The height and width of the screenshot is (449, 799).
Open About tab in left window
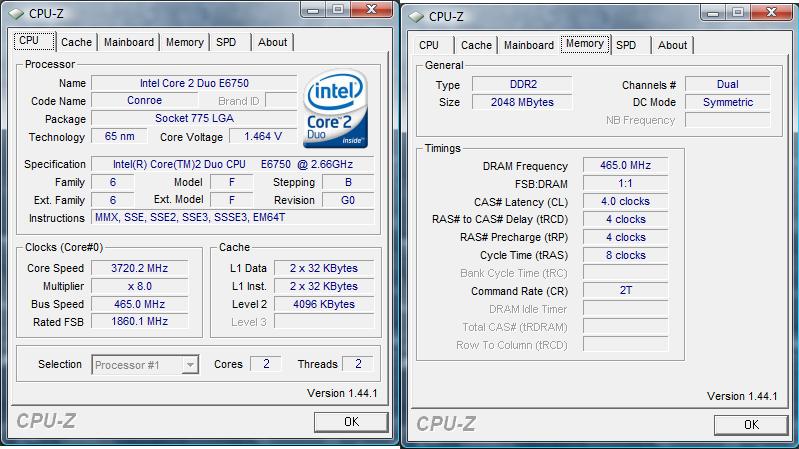pyautogui.click(x=273, y=42)
